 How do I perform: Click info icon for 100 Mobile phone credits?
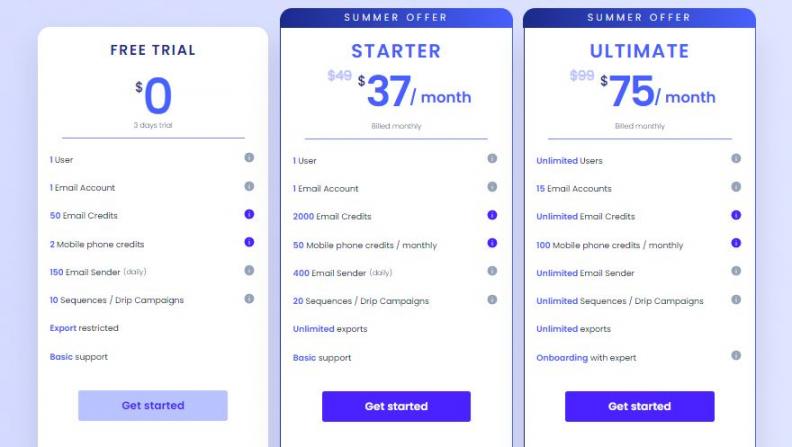point(736,243)
